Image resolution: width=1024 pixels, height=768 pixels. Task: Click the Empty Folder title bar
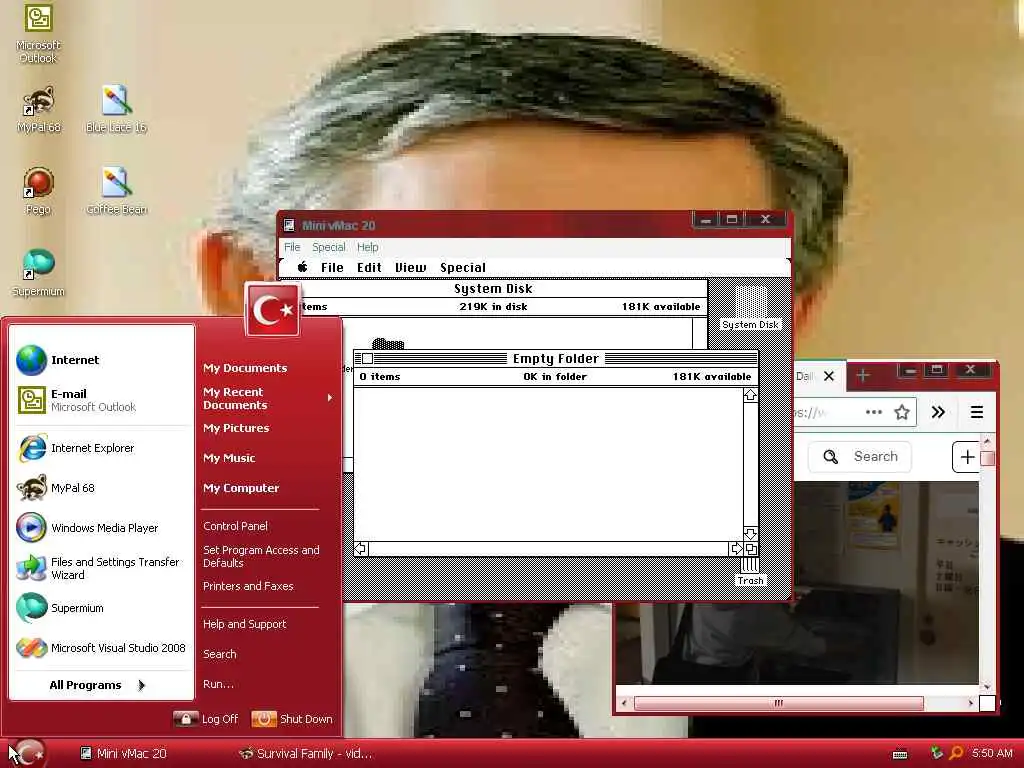point(556,359)
